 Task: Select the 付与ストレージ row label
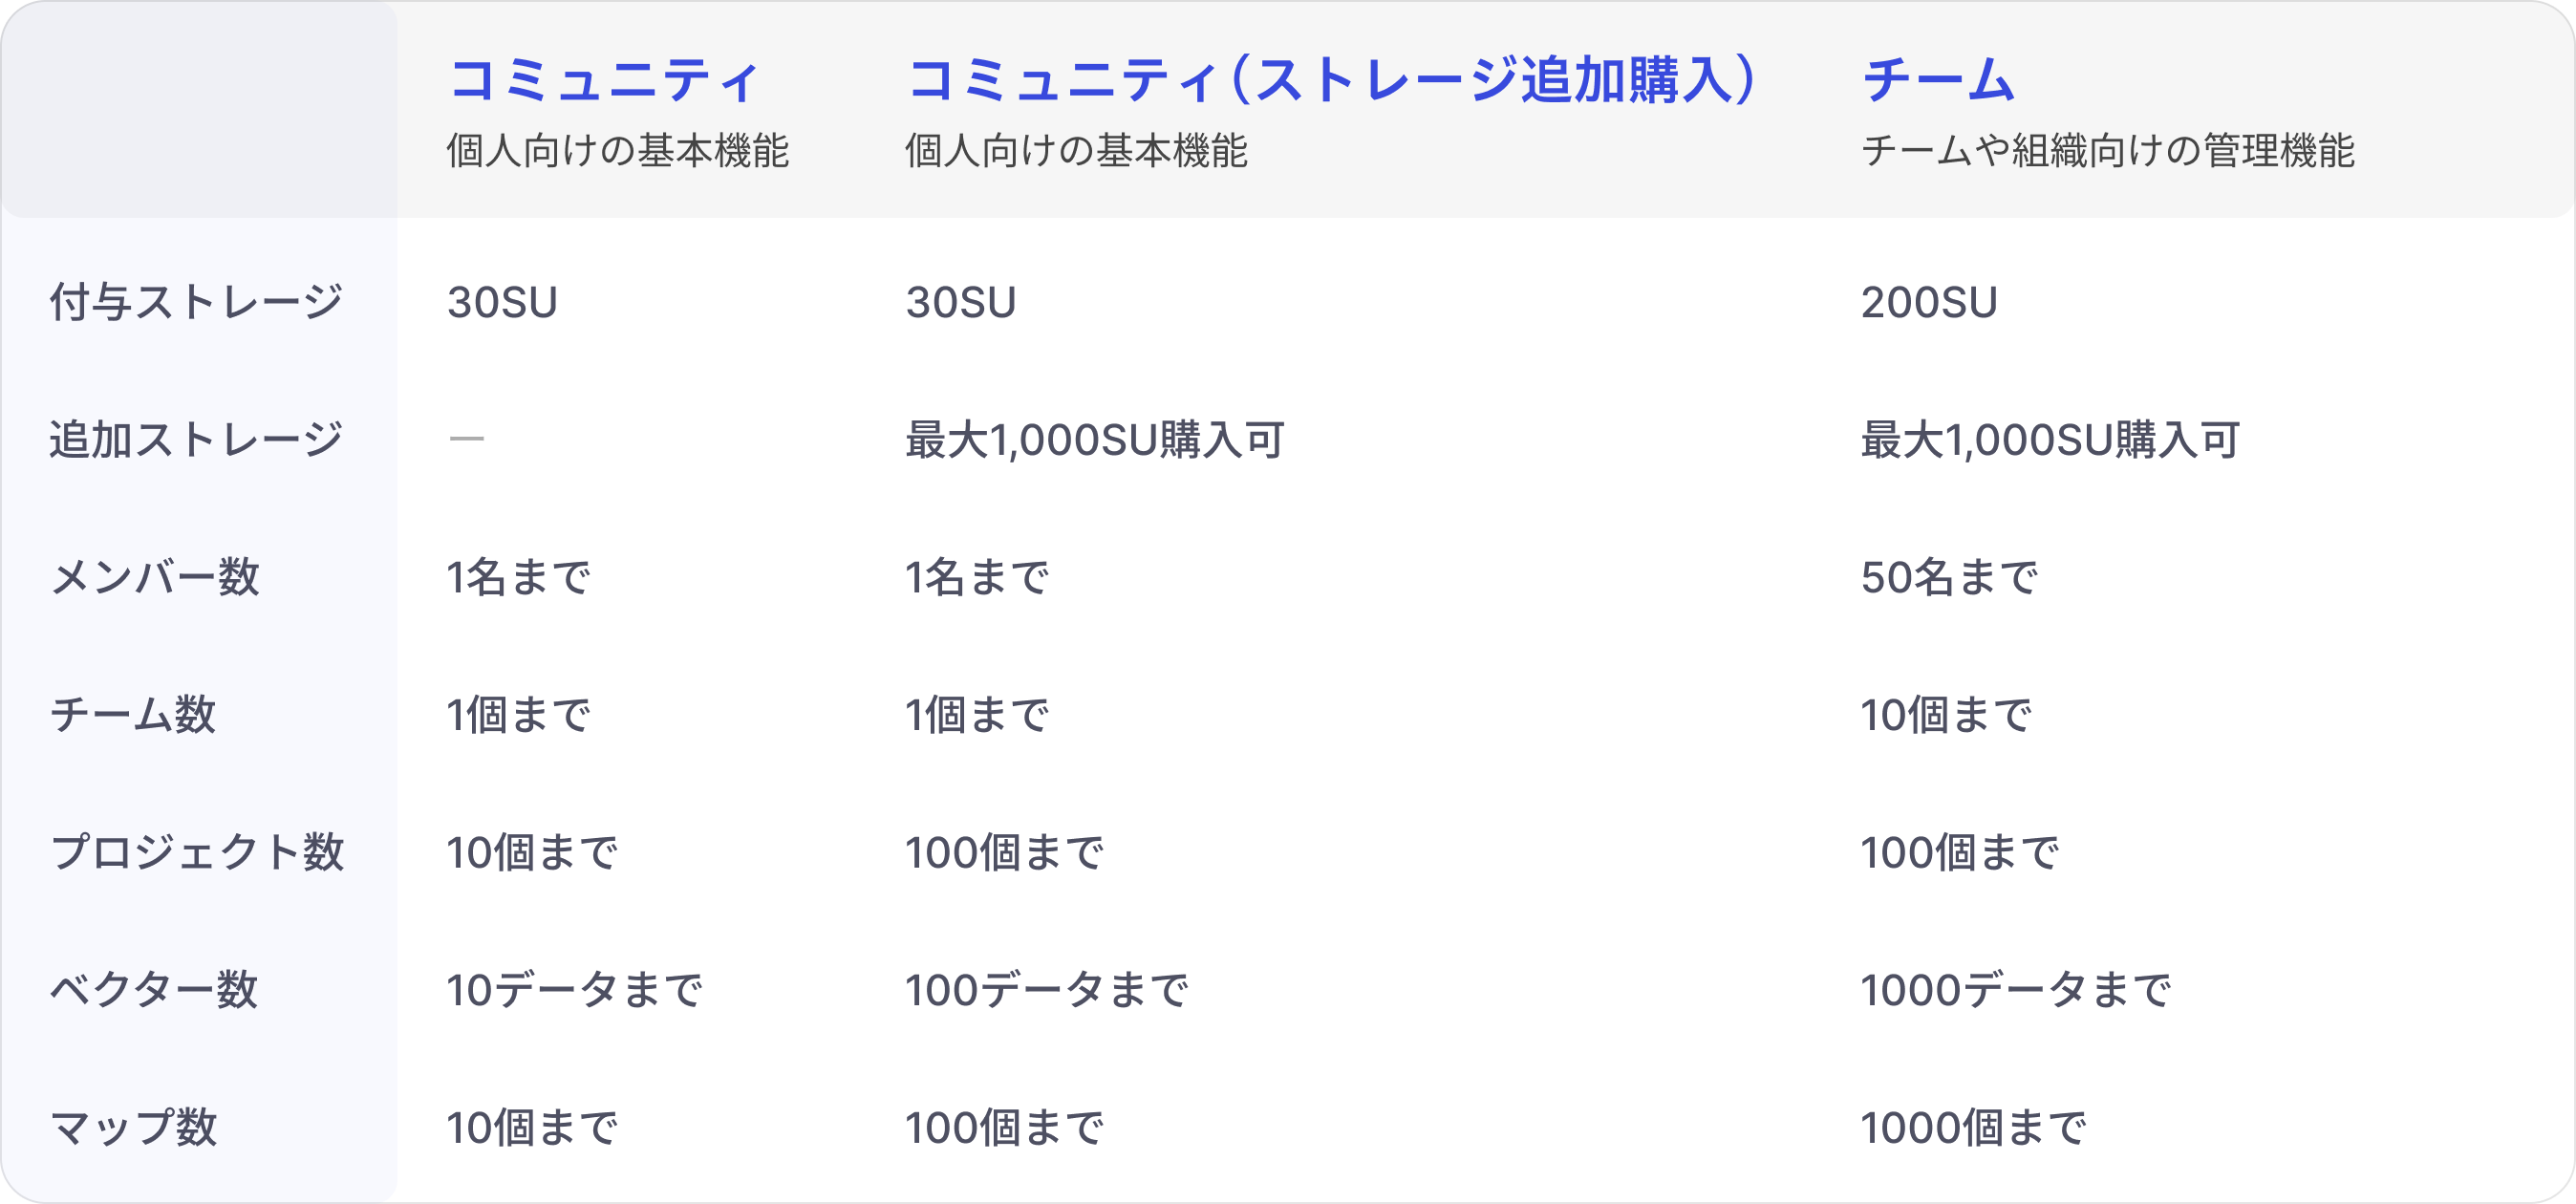pyautogui.click(x=196, y=302)
